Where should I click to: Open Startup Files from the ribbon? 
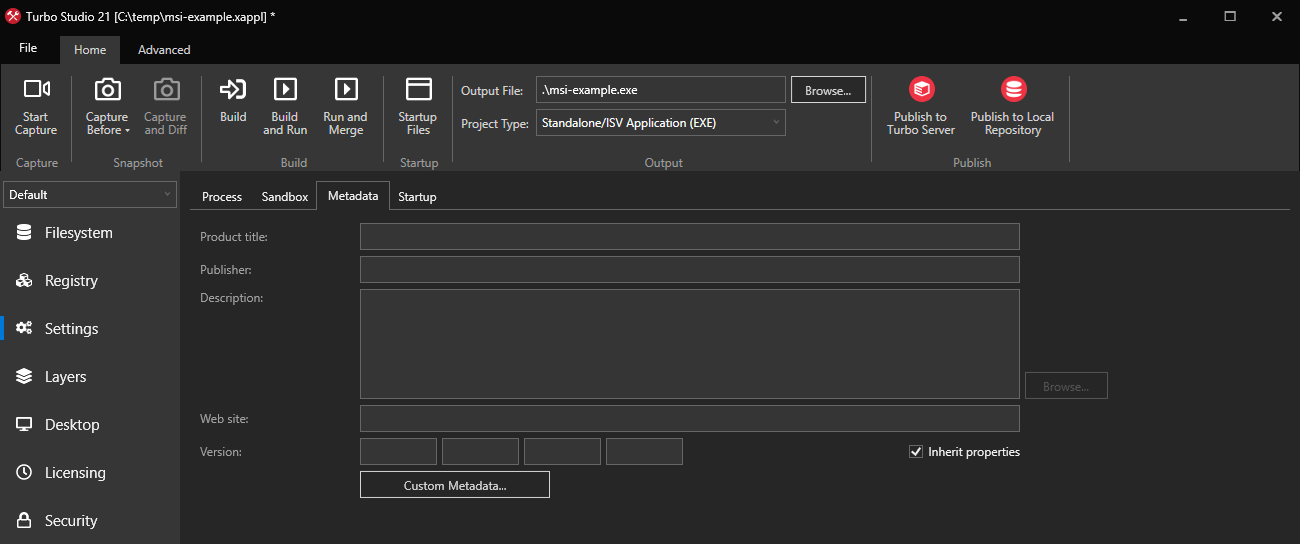418,91
